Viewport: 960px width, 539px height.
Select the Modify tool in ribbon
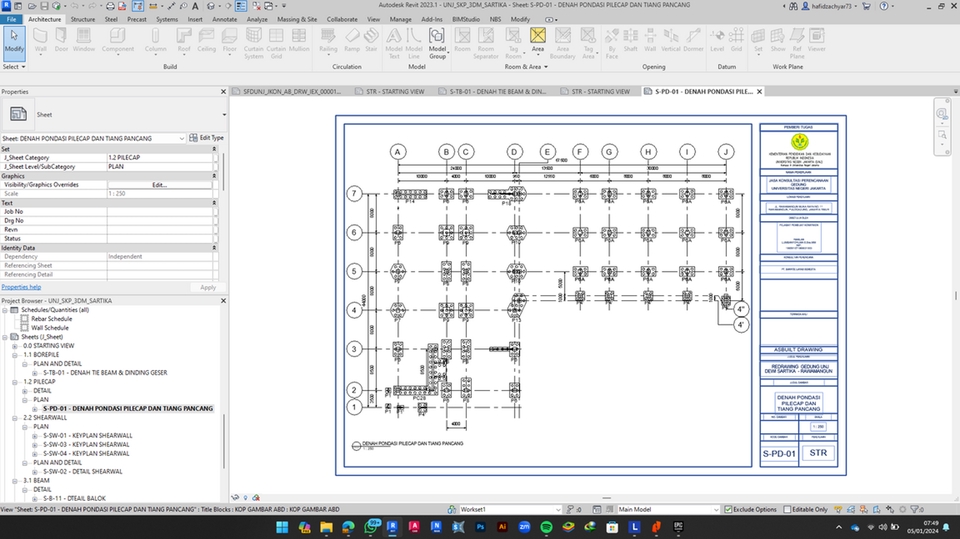tap(14, 42)
